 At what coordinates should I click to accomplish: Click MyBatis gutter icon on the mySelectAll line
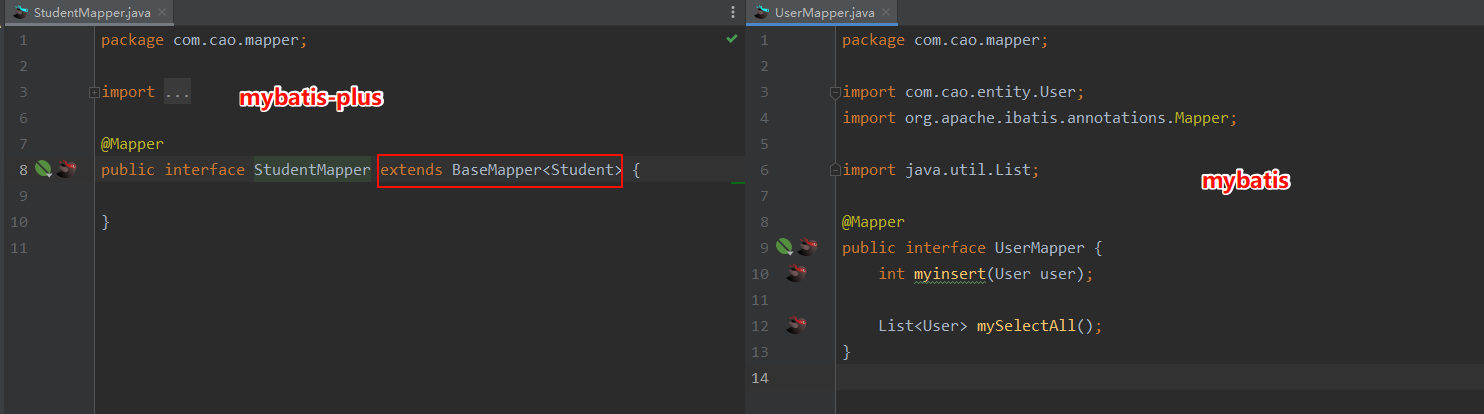797,325
